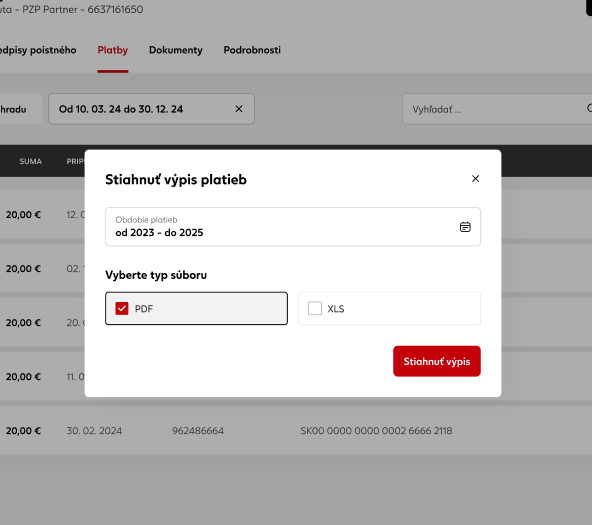Select the IBAN SK00 0000 0000 0002 6666 2118
This screenshot has height=525, width=592.
pos(376,431)
